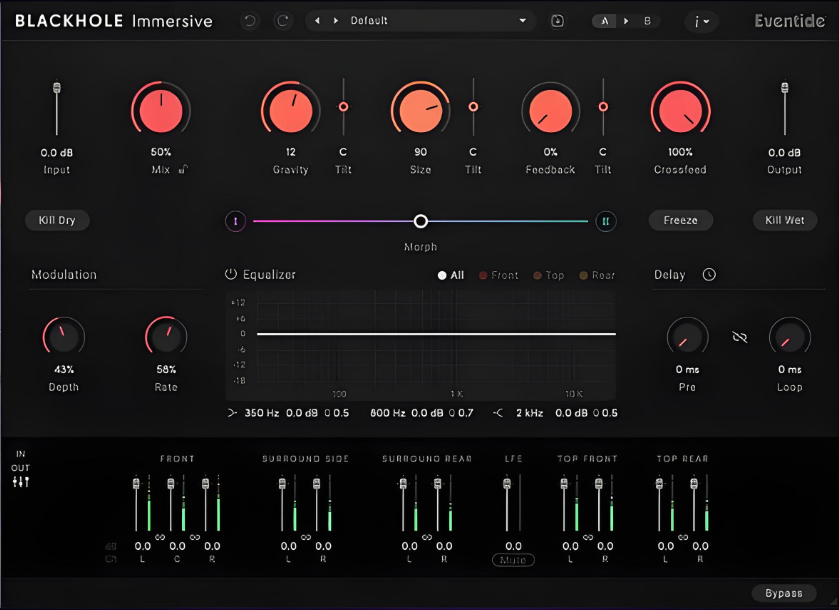Toggle the Freeze button
Image resolution: width=839 pixels, height=610 pixels.
[x=681, y=220]
